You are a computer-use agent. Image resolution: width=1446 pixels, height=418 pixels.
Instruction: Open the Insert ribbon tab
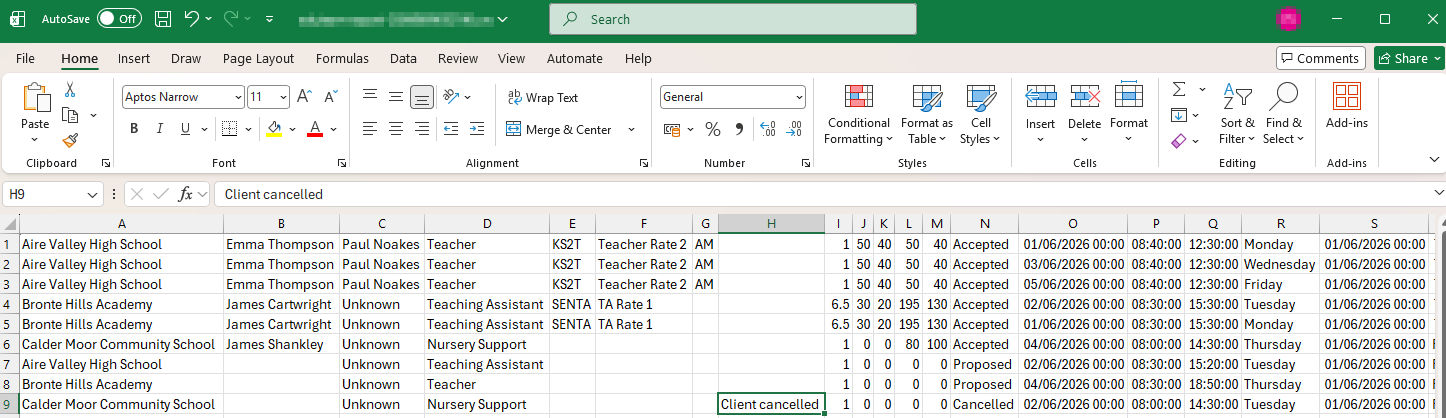(x=134, y=58)
